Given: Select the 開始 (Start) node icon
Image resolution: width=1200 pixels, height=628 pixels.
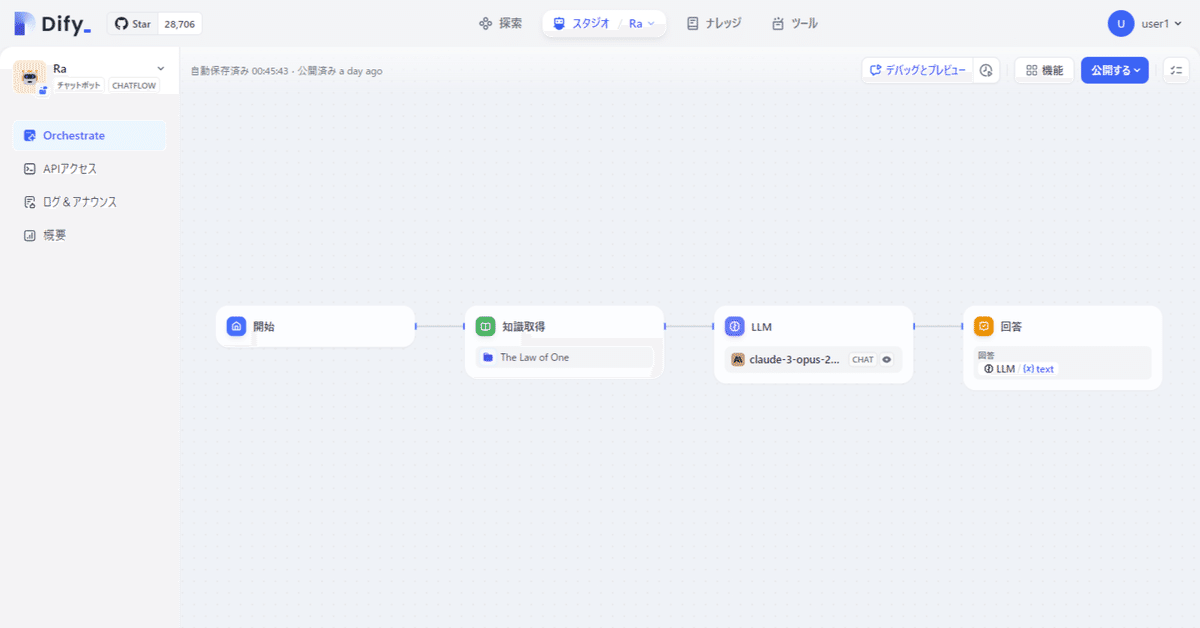Looking at the screenshot, I should point(236,326).
